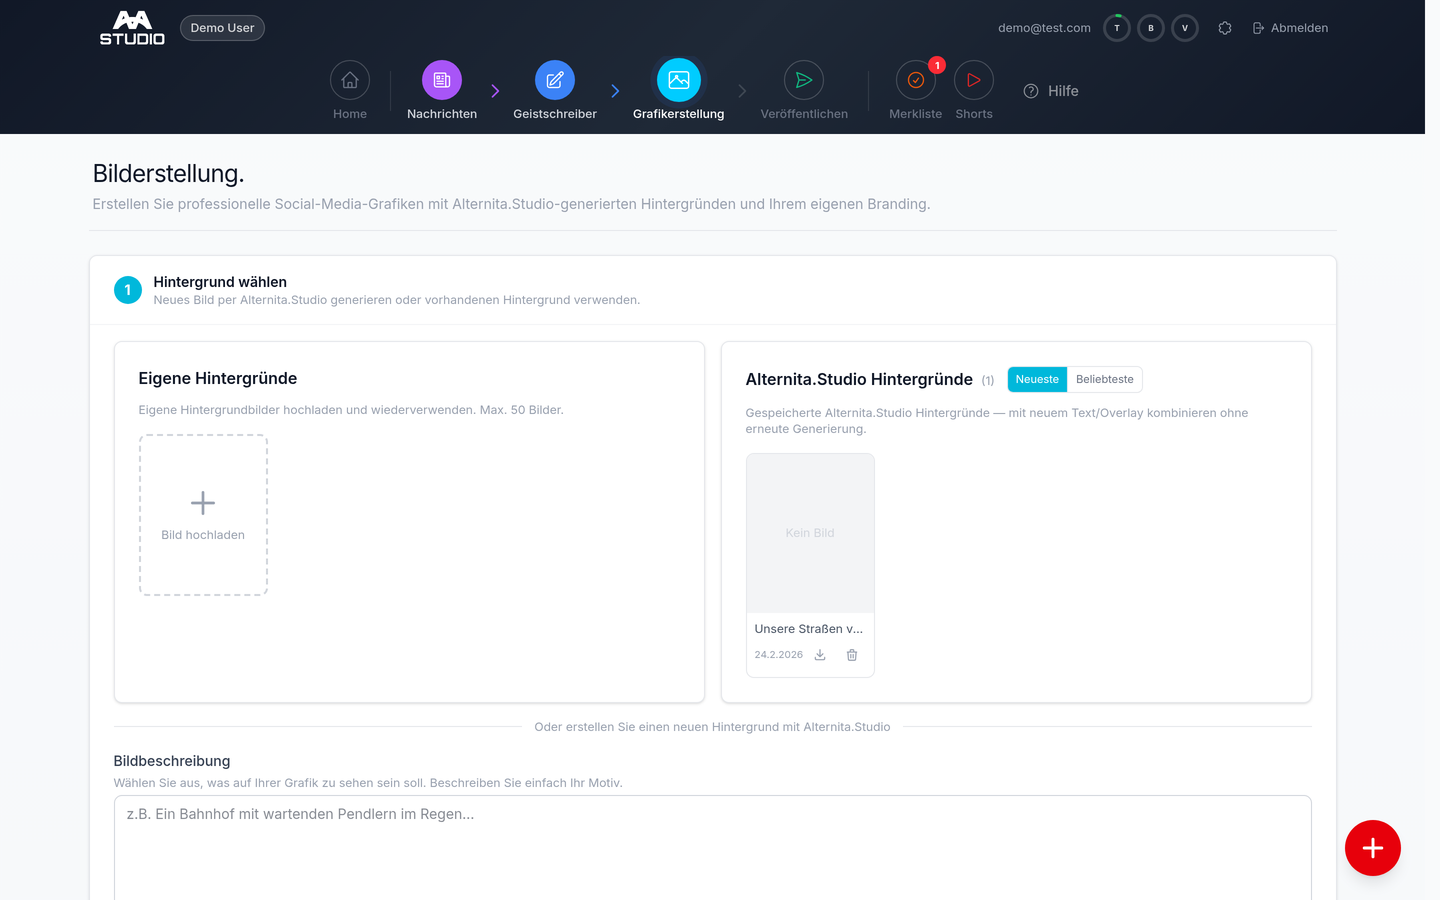Open the Hilfe help link
This screenshot has width=1440, height=900.
1051,91
